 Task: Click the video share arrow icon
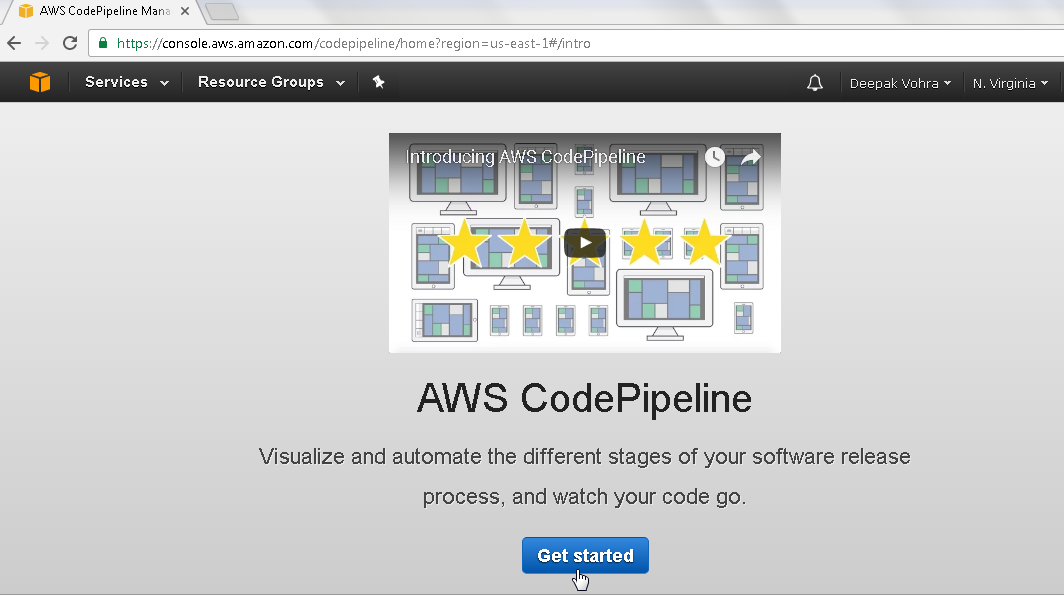click(750, 157)
